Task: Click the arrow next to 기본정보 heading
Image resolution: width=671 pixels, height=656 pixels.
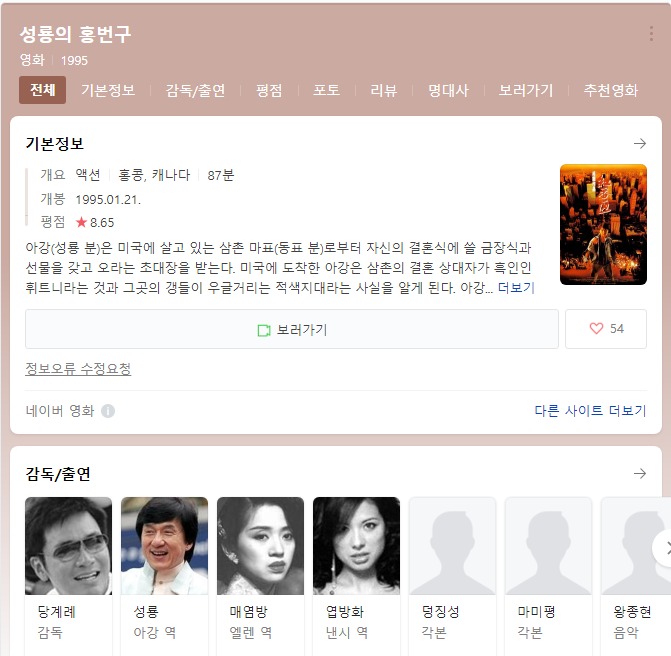Action: (x=640, y=143)
